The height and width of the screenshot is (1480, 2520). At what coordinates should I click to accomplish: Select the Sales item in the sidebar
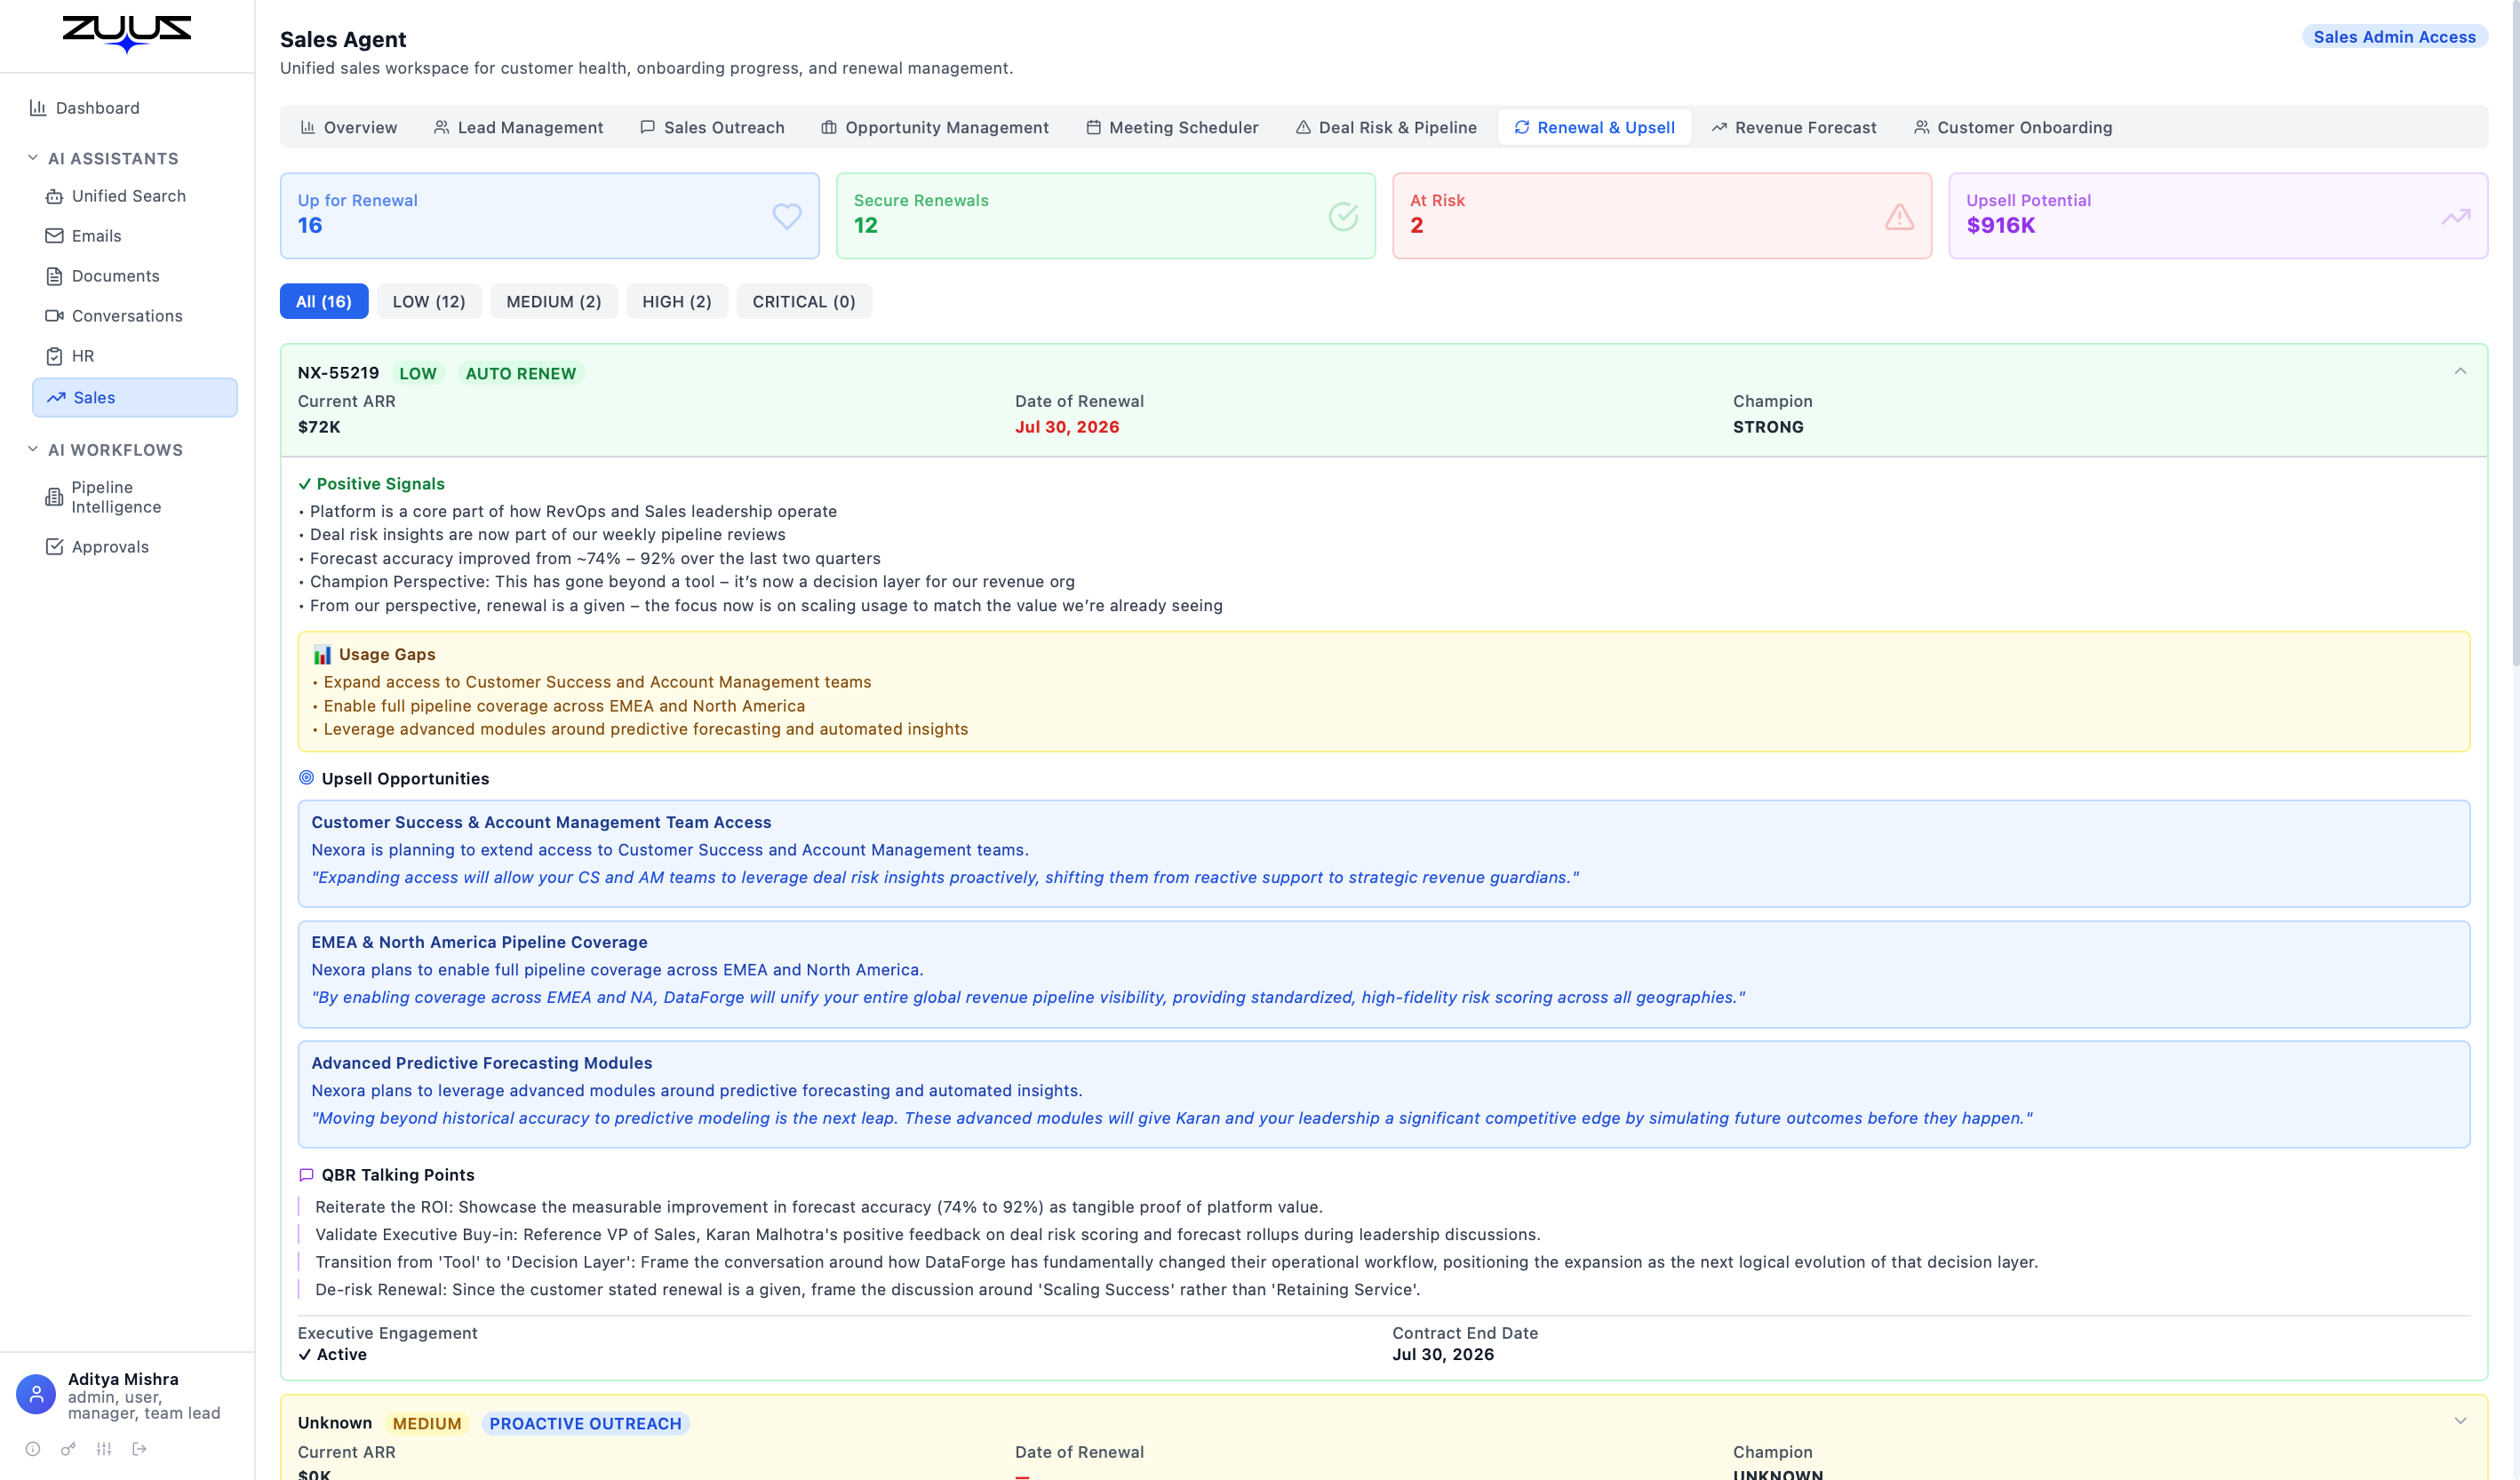coord(135,397)
